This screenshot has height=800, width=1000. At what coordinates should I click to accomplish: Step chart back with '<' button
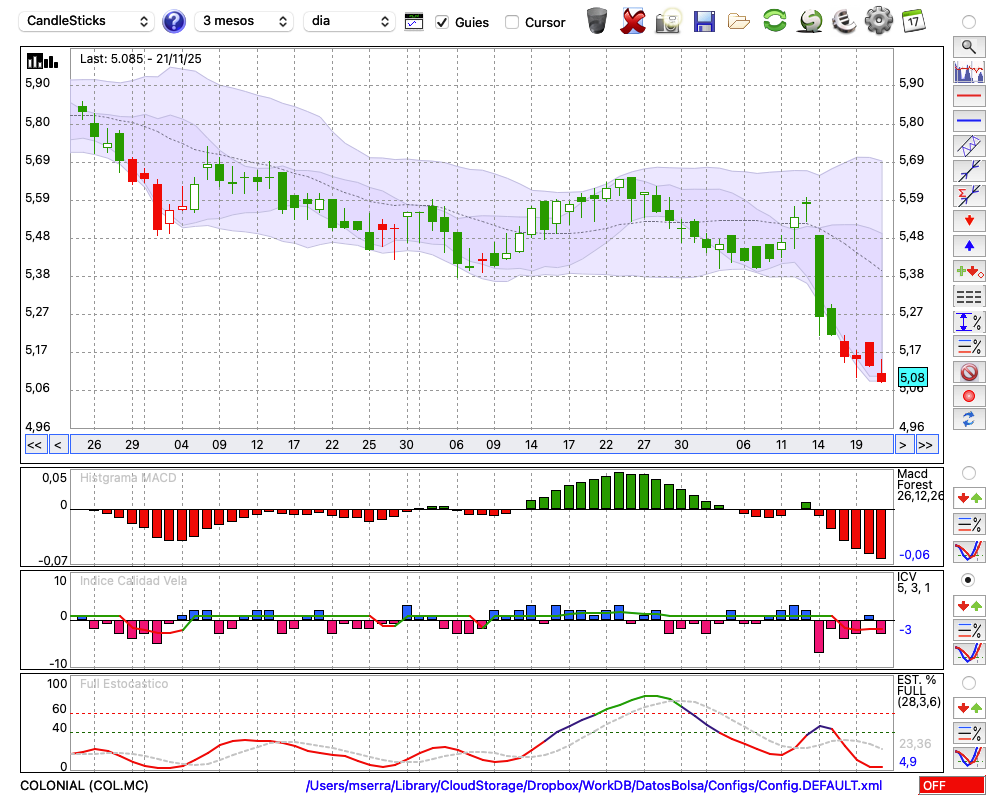coord(58,445)
